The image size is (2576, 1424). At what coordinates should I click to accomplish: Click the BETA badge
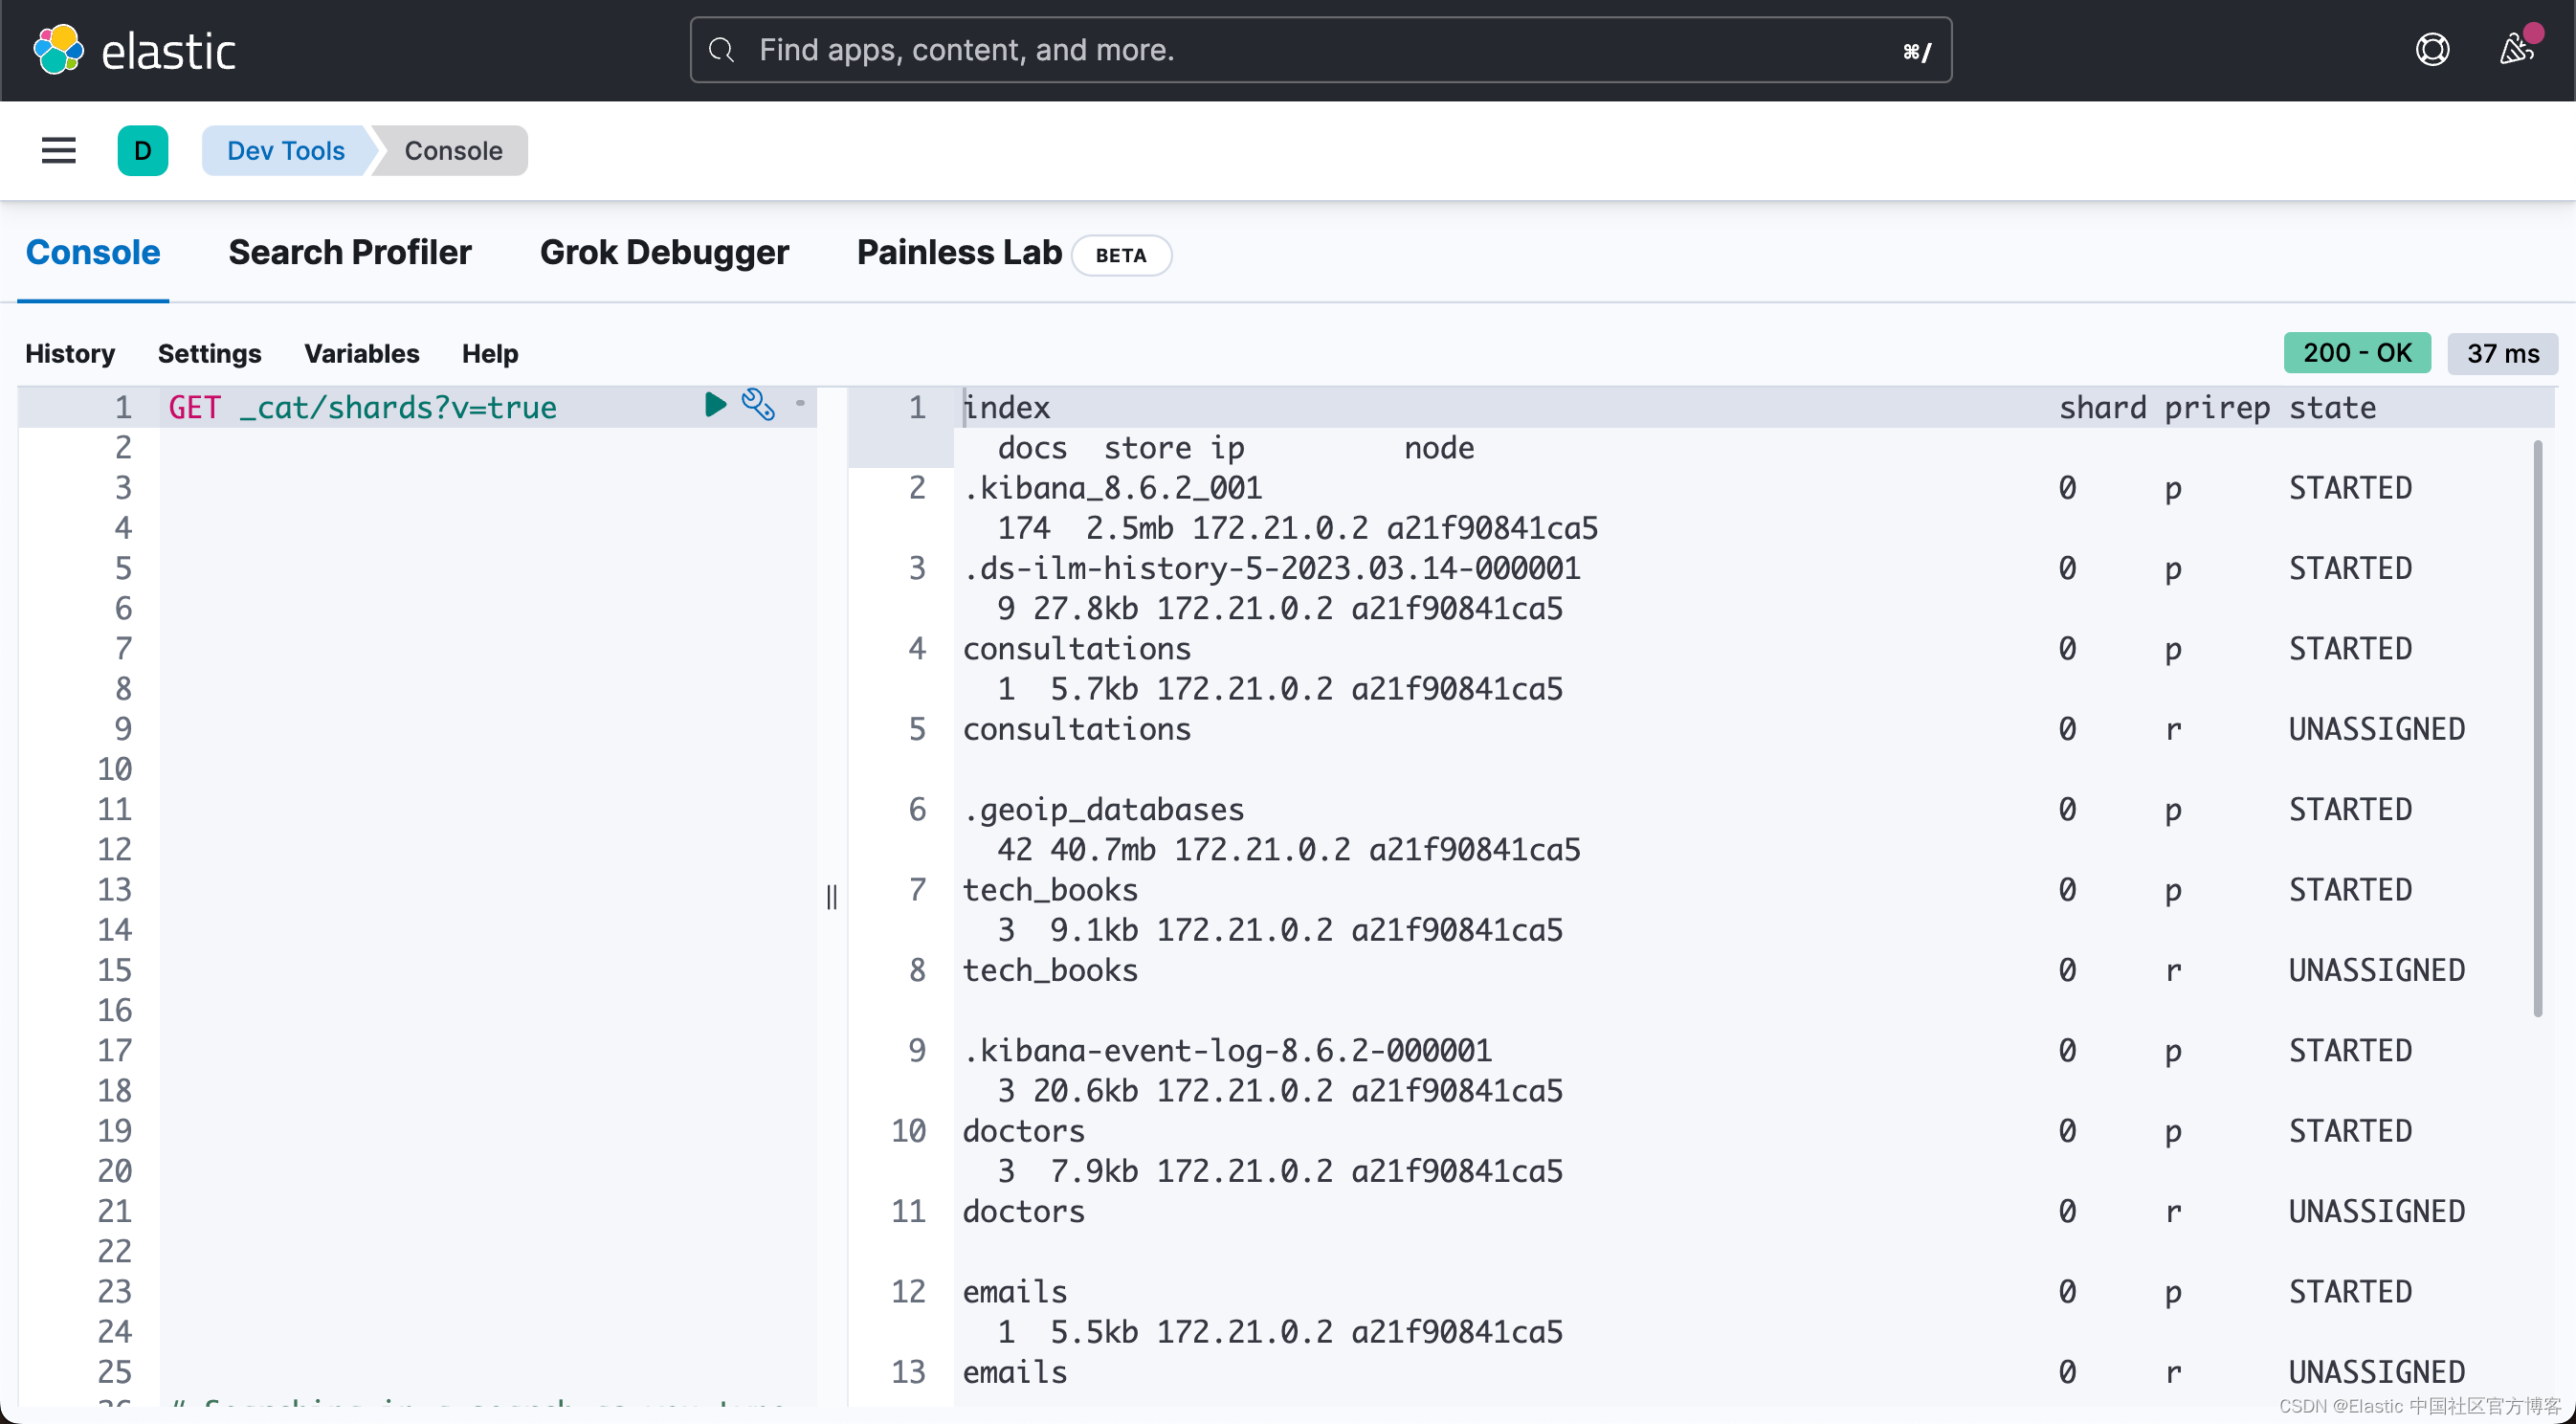pyautogui.click(x=1121, y=255)
